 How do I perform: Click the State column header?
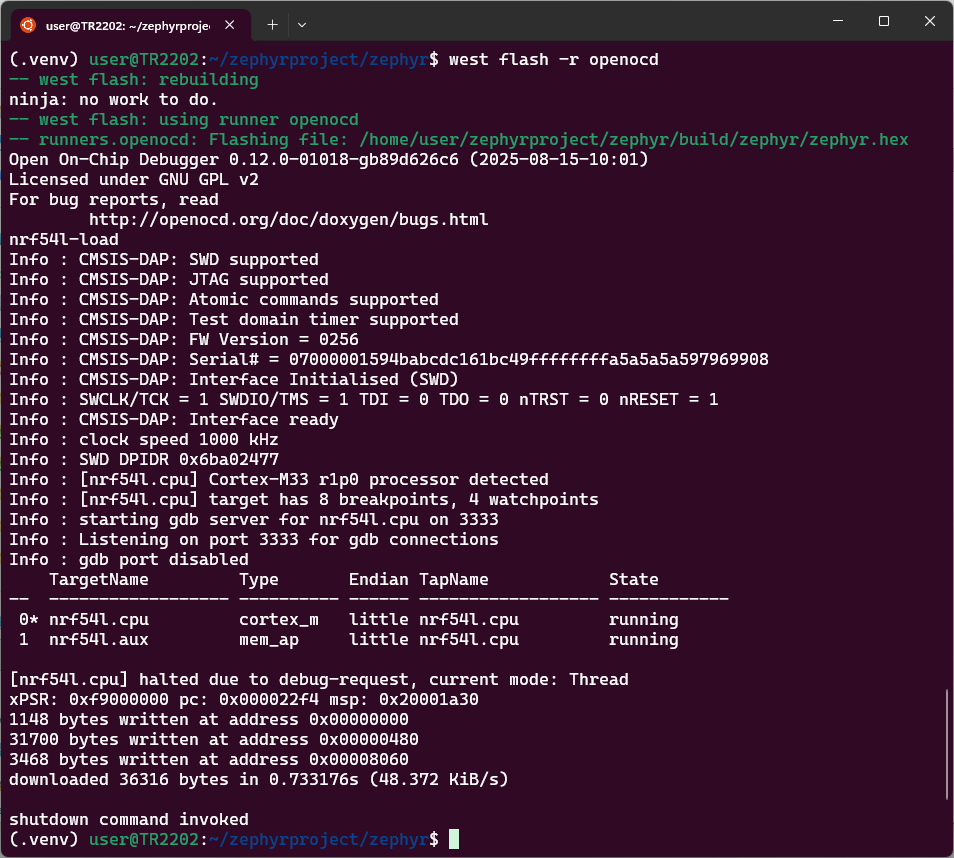633,580
